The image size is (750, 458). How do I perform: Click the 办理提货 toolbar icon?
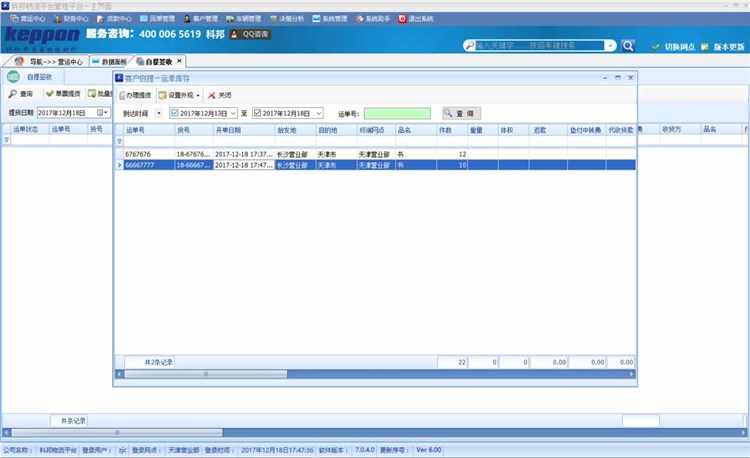point(123,95)
